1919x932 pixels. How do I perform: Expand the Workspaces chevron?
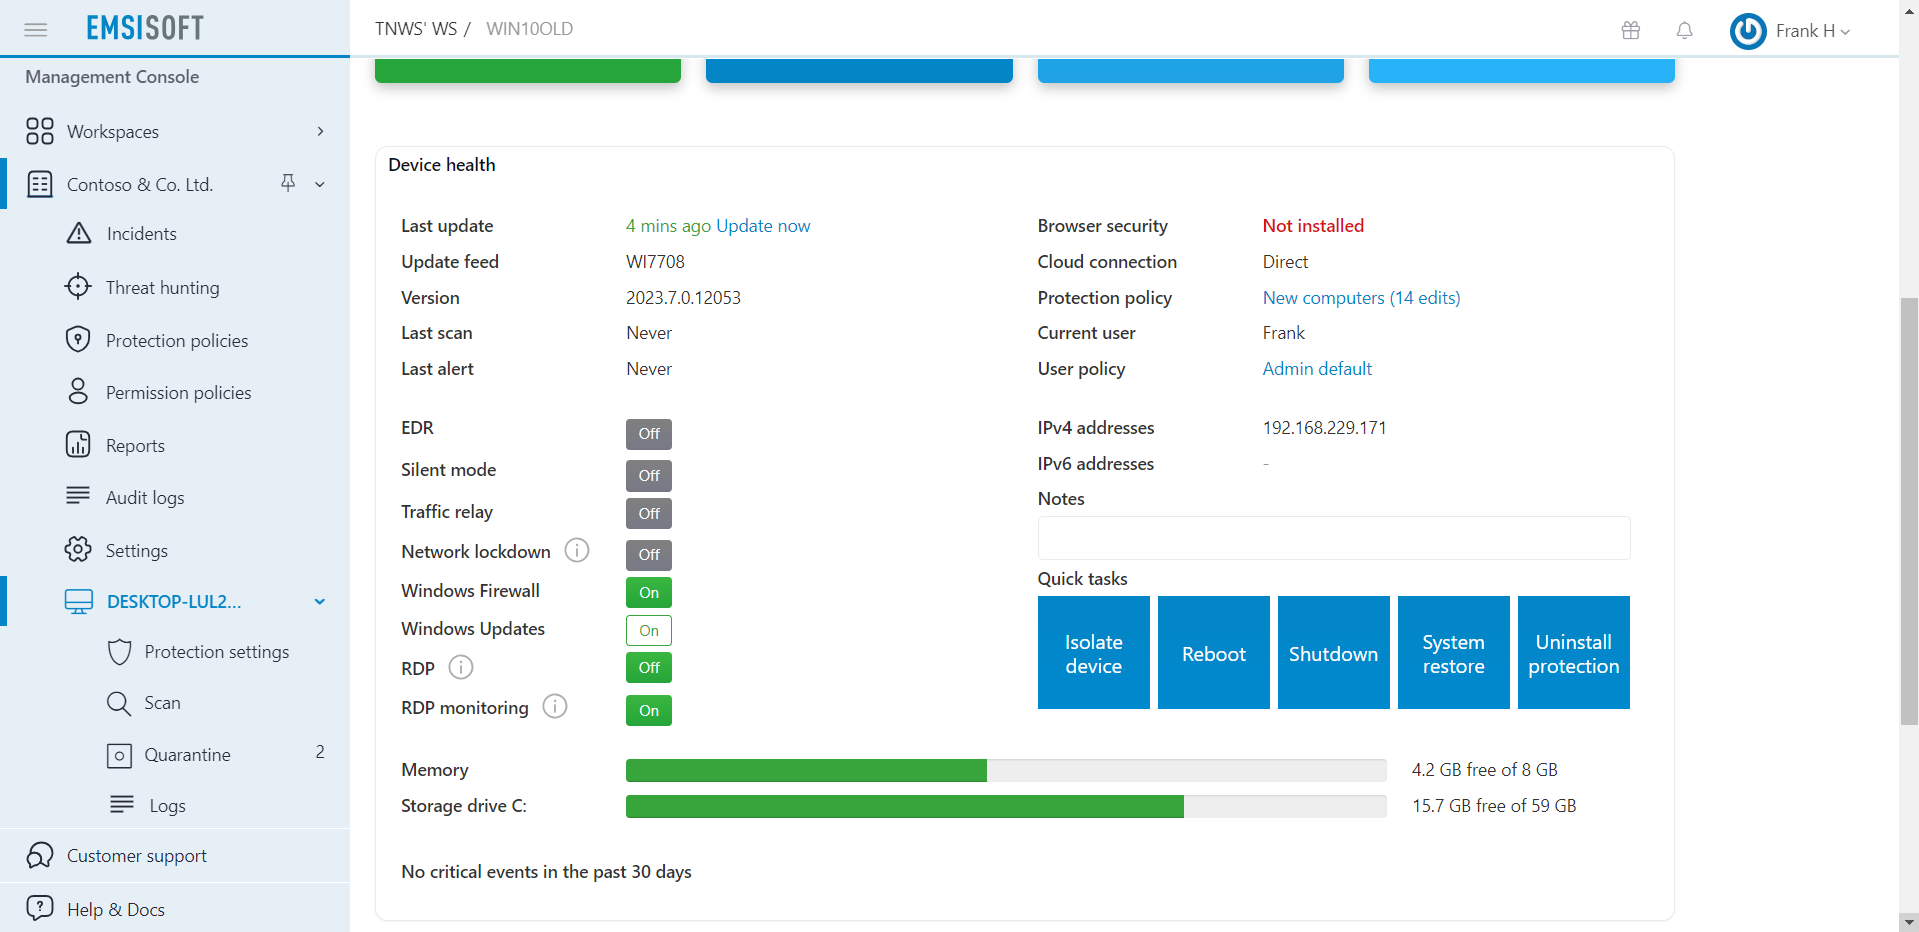[320, 131]
